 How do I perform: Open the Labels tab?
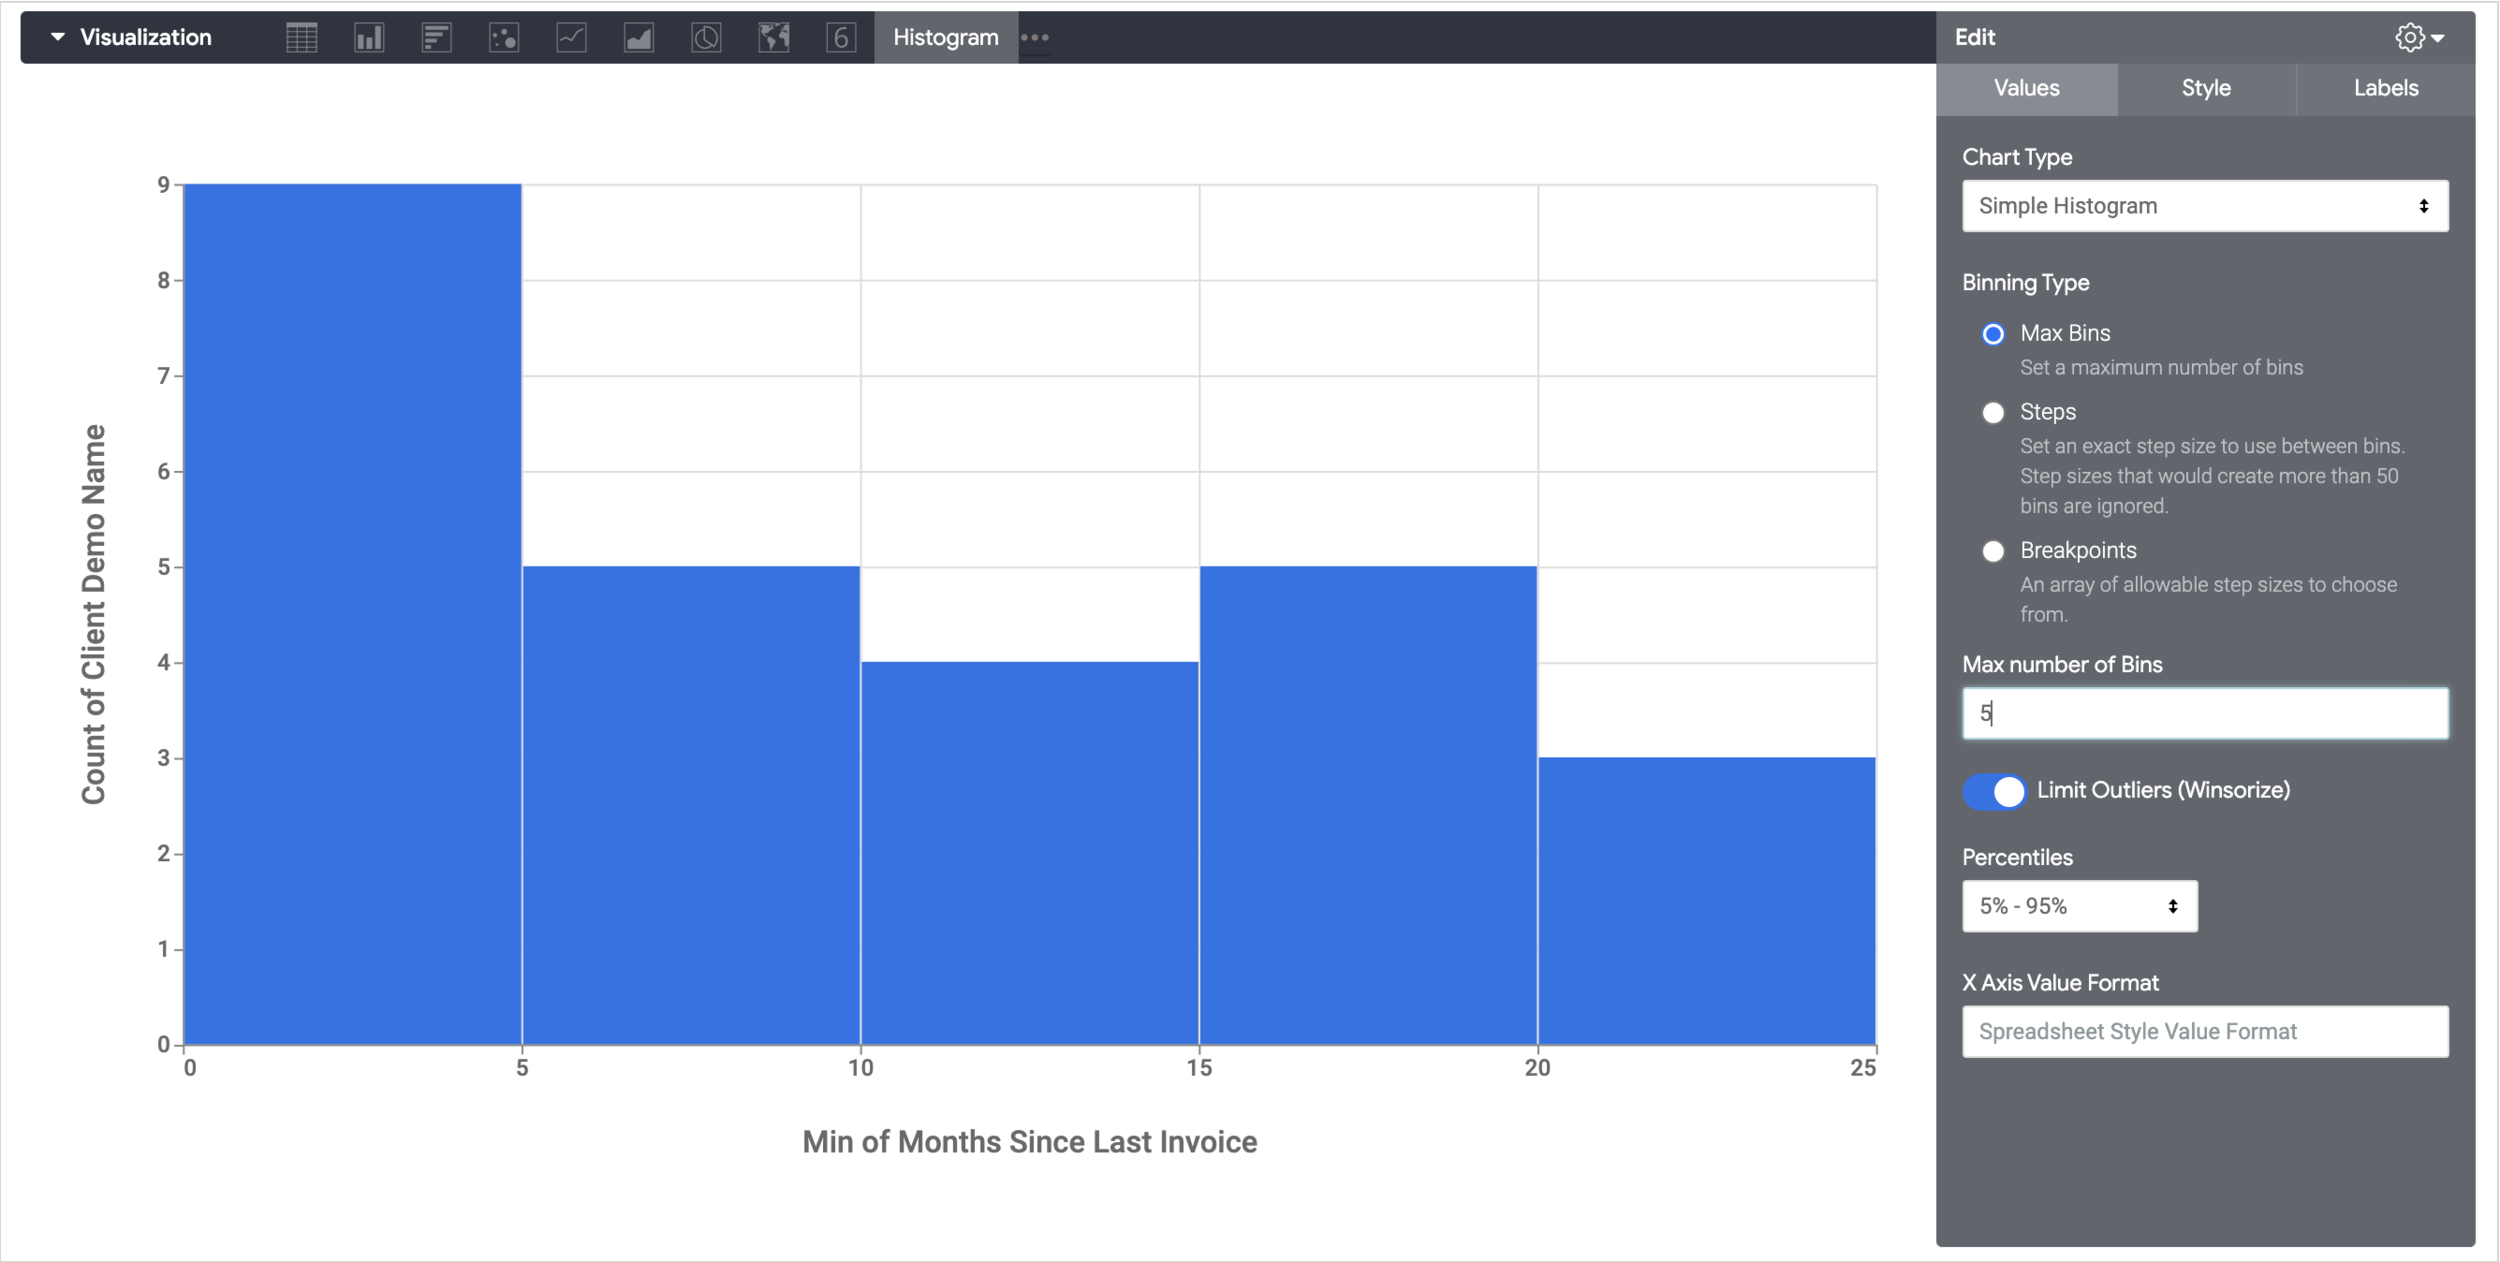tap(2385, 89)
